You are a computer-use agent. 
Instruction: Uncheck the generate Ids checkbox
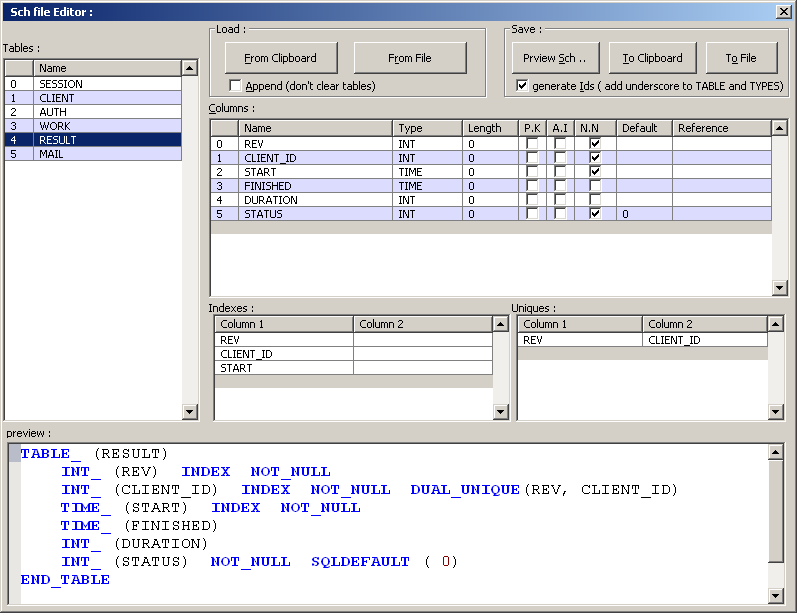[522, 86]
